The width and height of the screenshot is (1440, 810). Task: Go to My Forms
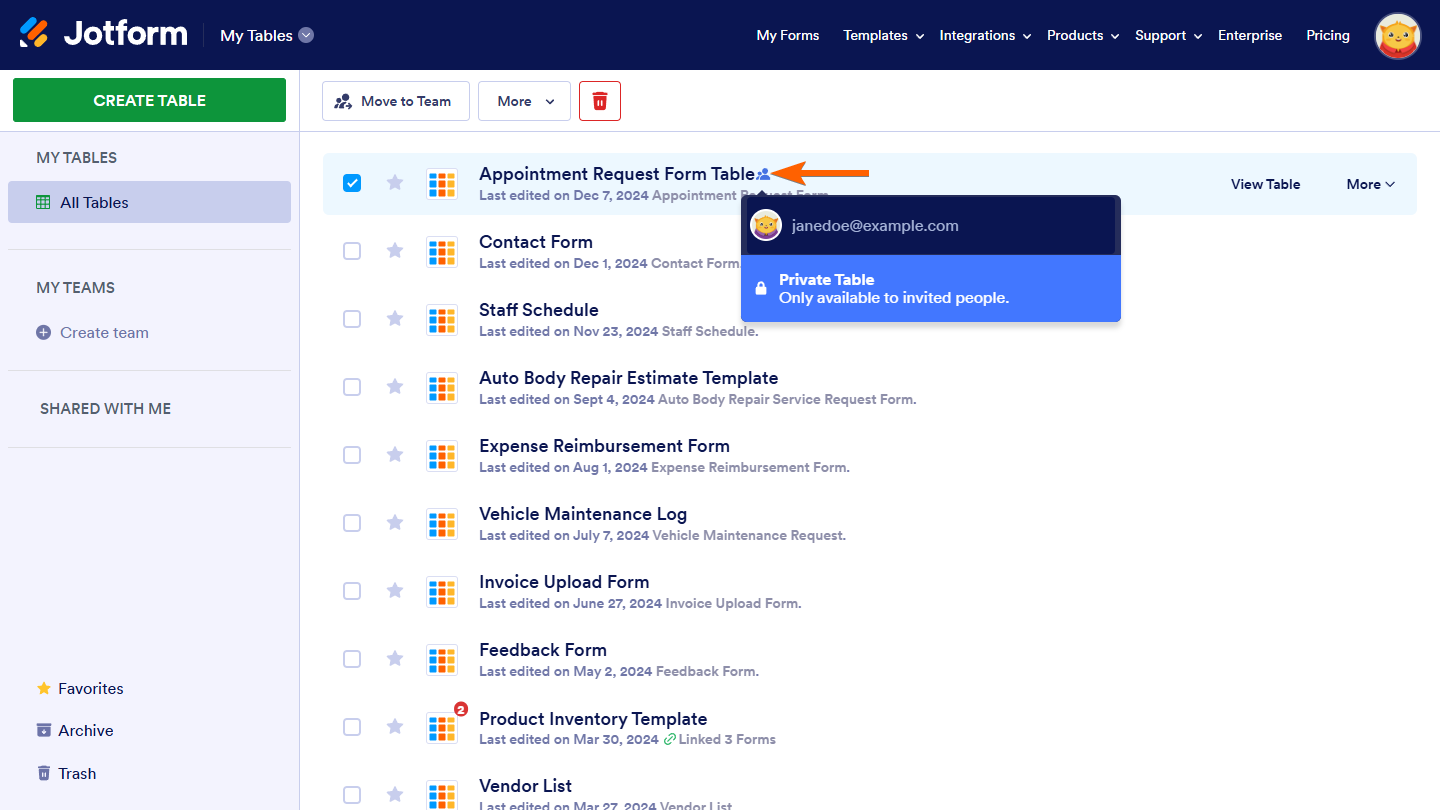click(x=787, y=35)
